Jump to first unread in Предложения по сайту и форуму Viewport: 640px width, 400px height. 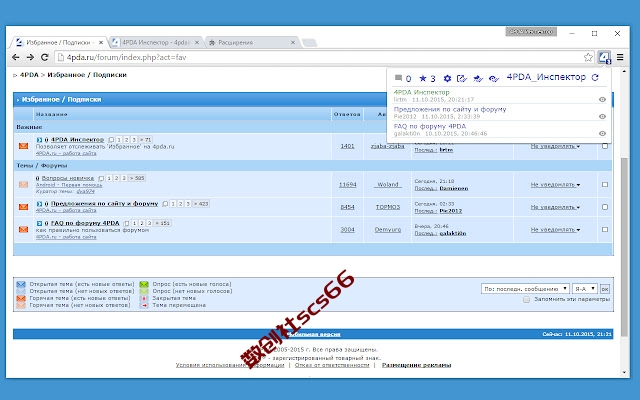point(39,203)
